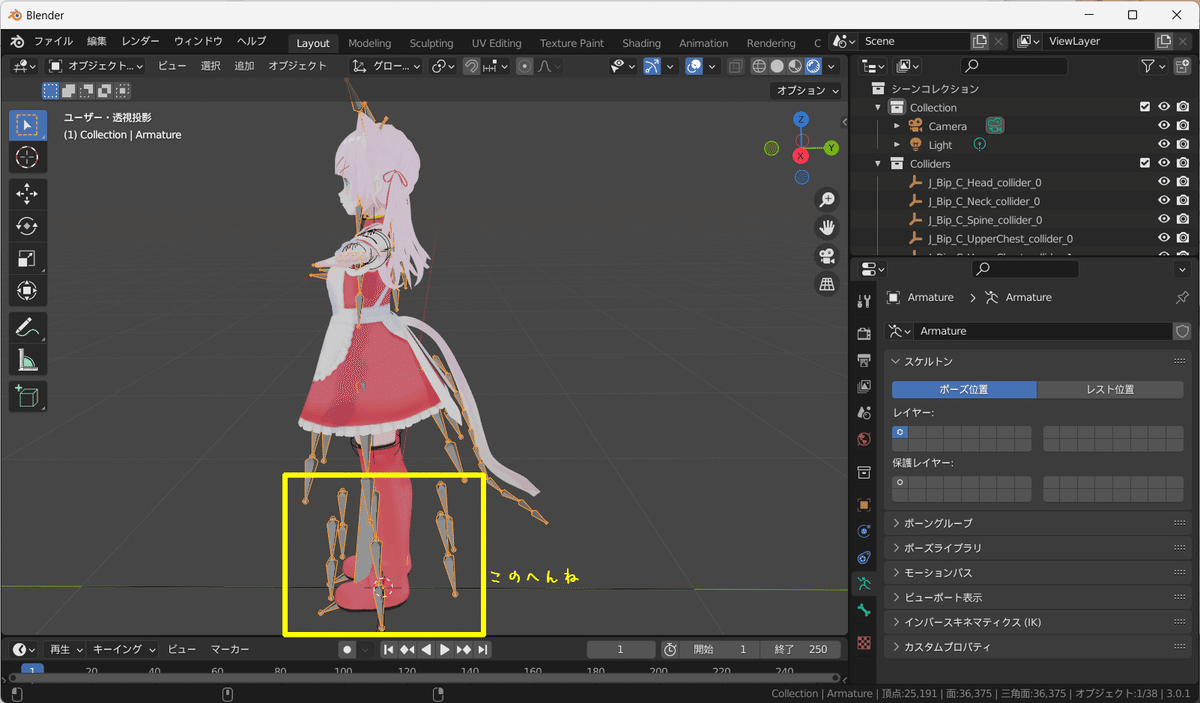This screenshot has width=1200, height=703.
Task: Select rendered viewport shading sphere
Action: click(813, 66)
